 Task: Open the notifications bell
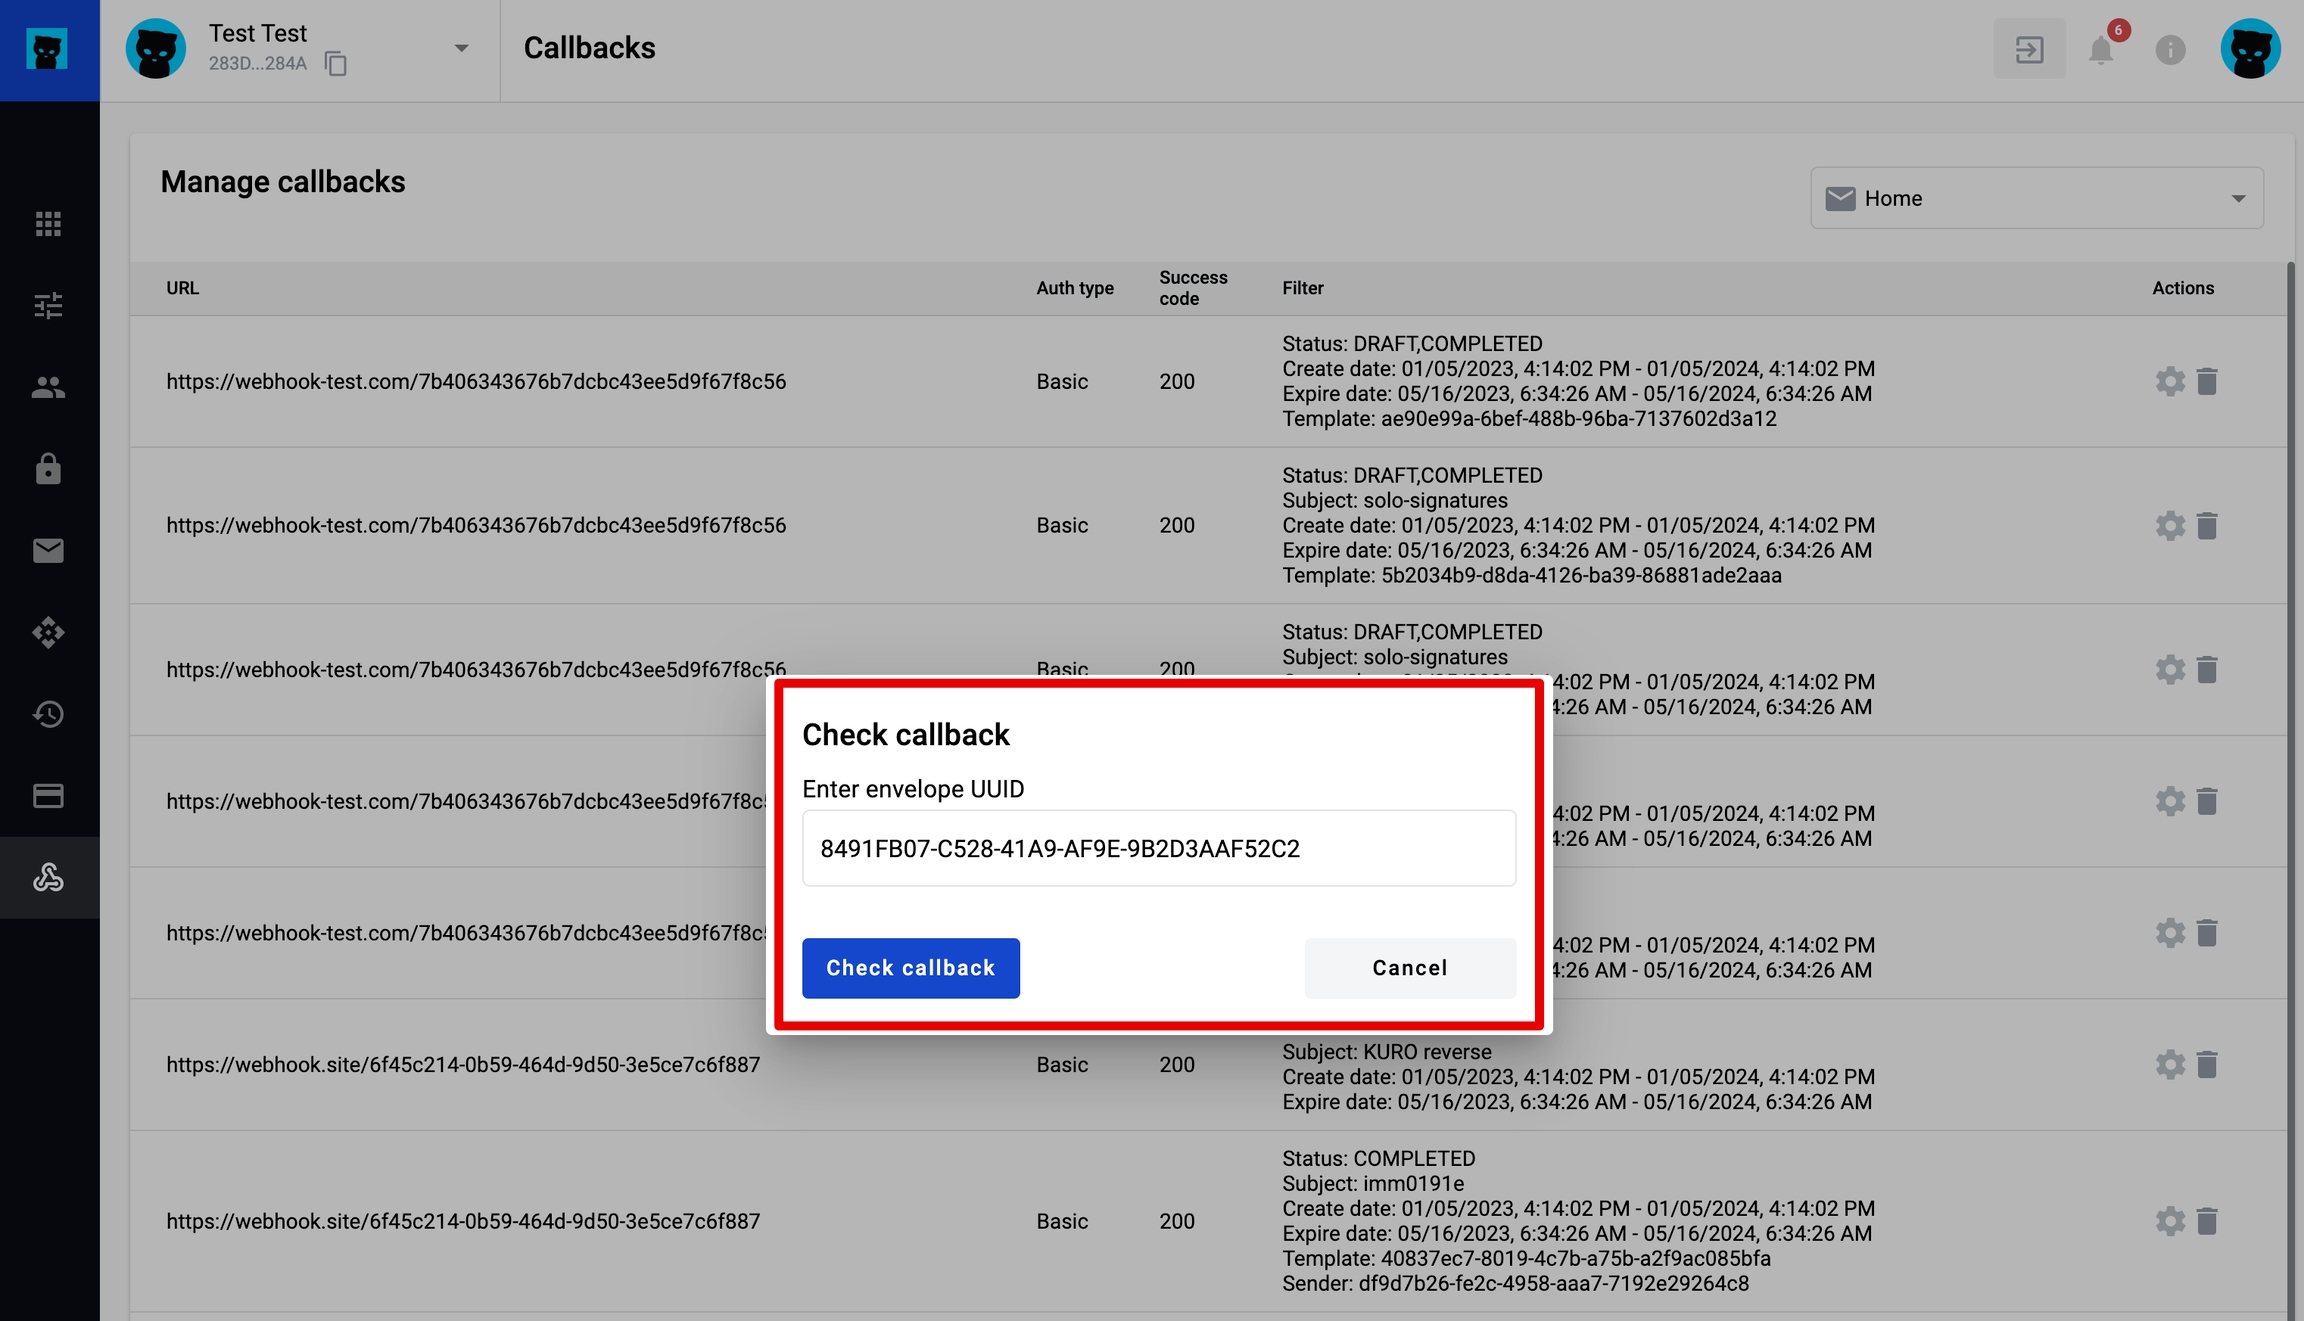2101,49
